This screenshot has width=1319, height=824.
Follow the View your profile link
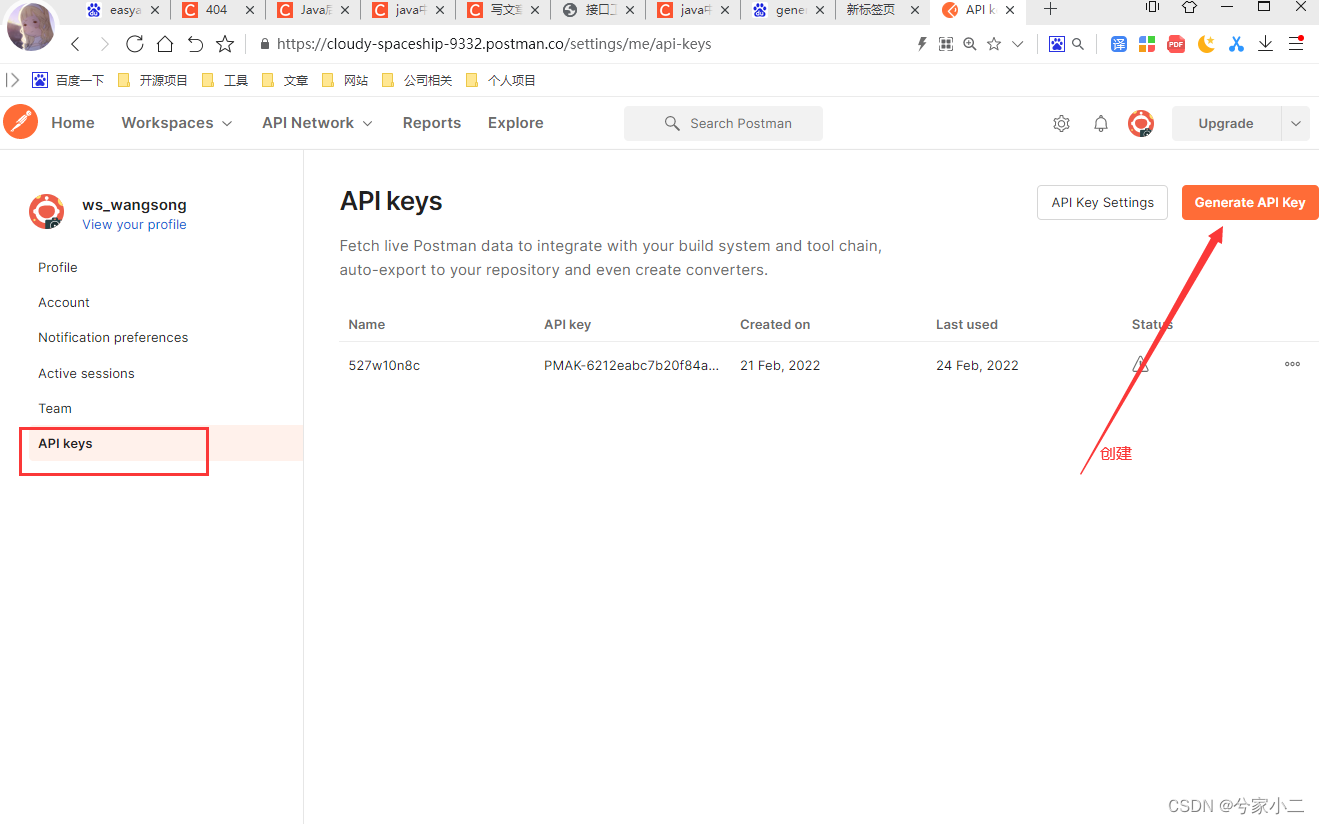[134, 225]
